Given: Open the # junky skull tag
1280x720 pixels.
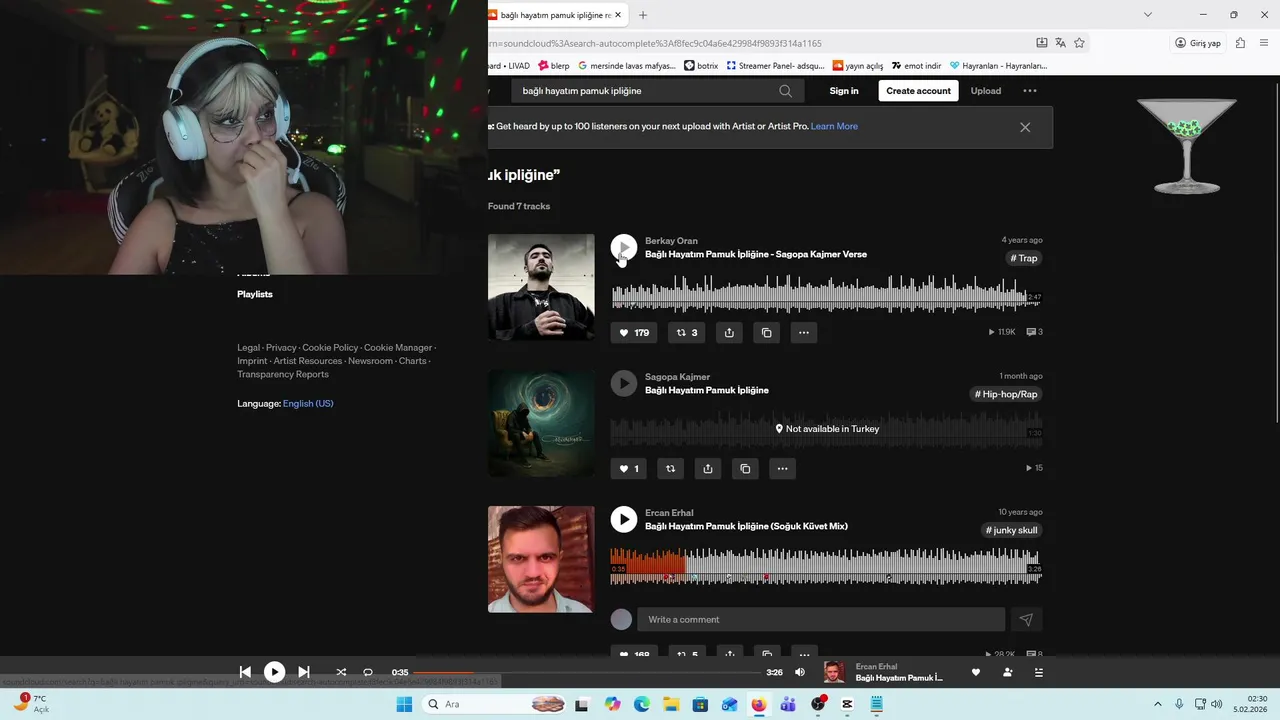Looking at the screenshot, I should (1012, 530).
